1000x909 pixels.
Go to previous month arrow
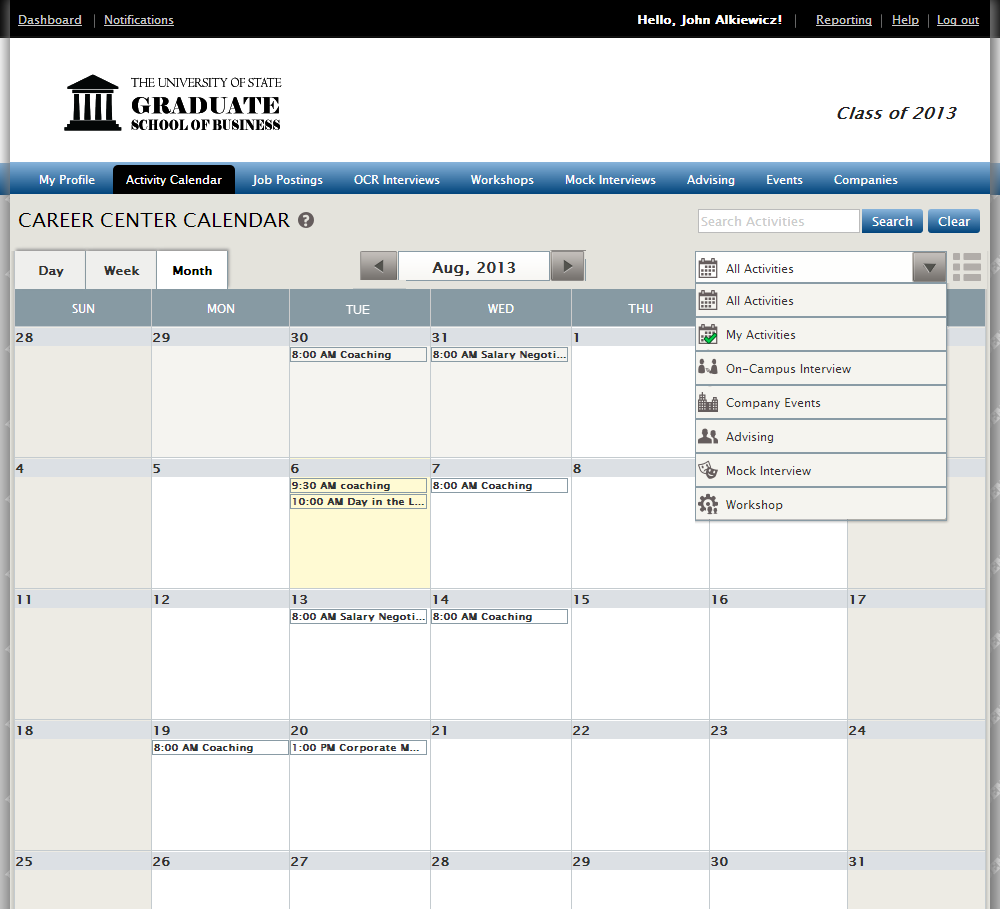coord(379,266)
